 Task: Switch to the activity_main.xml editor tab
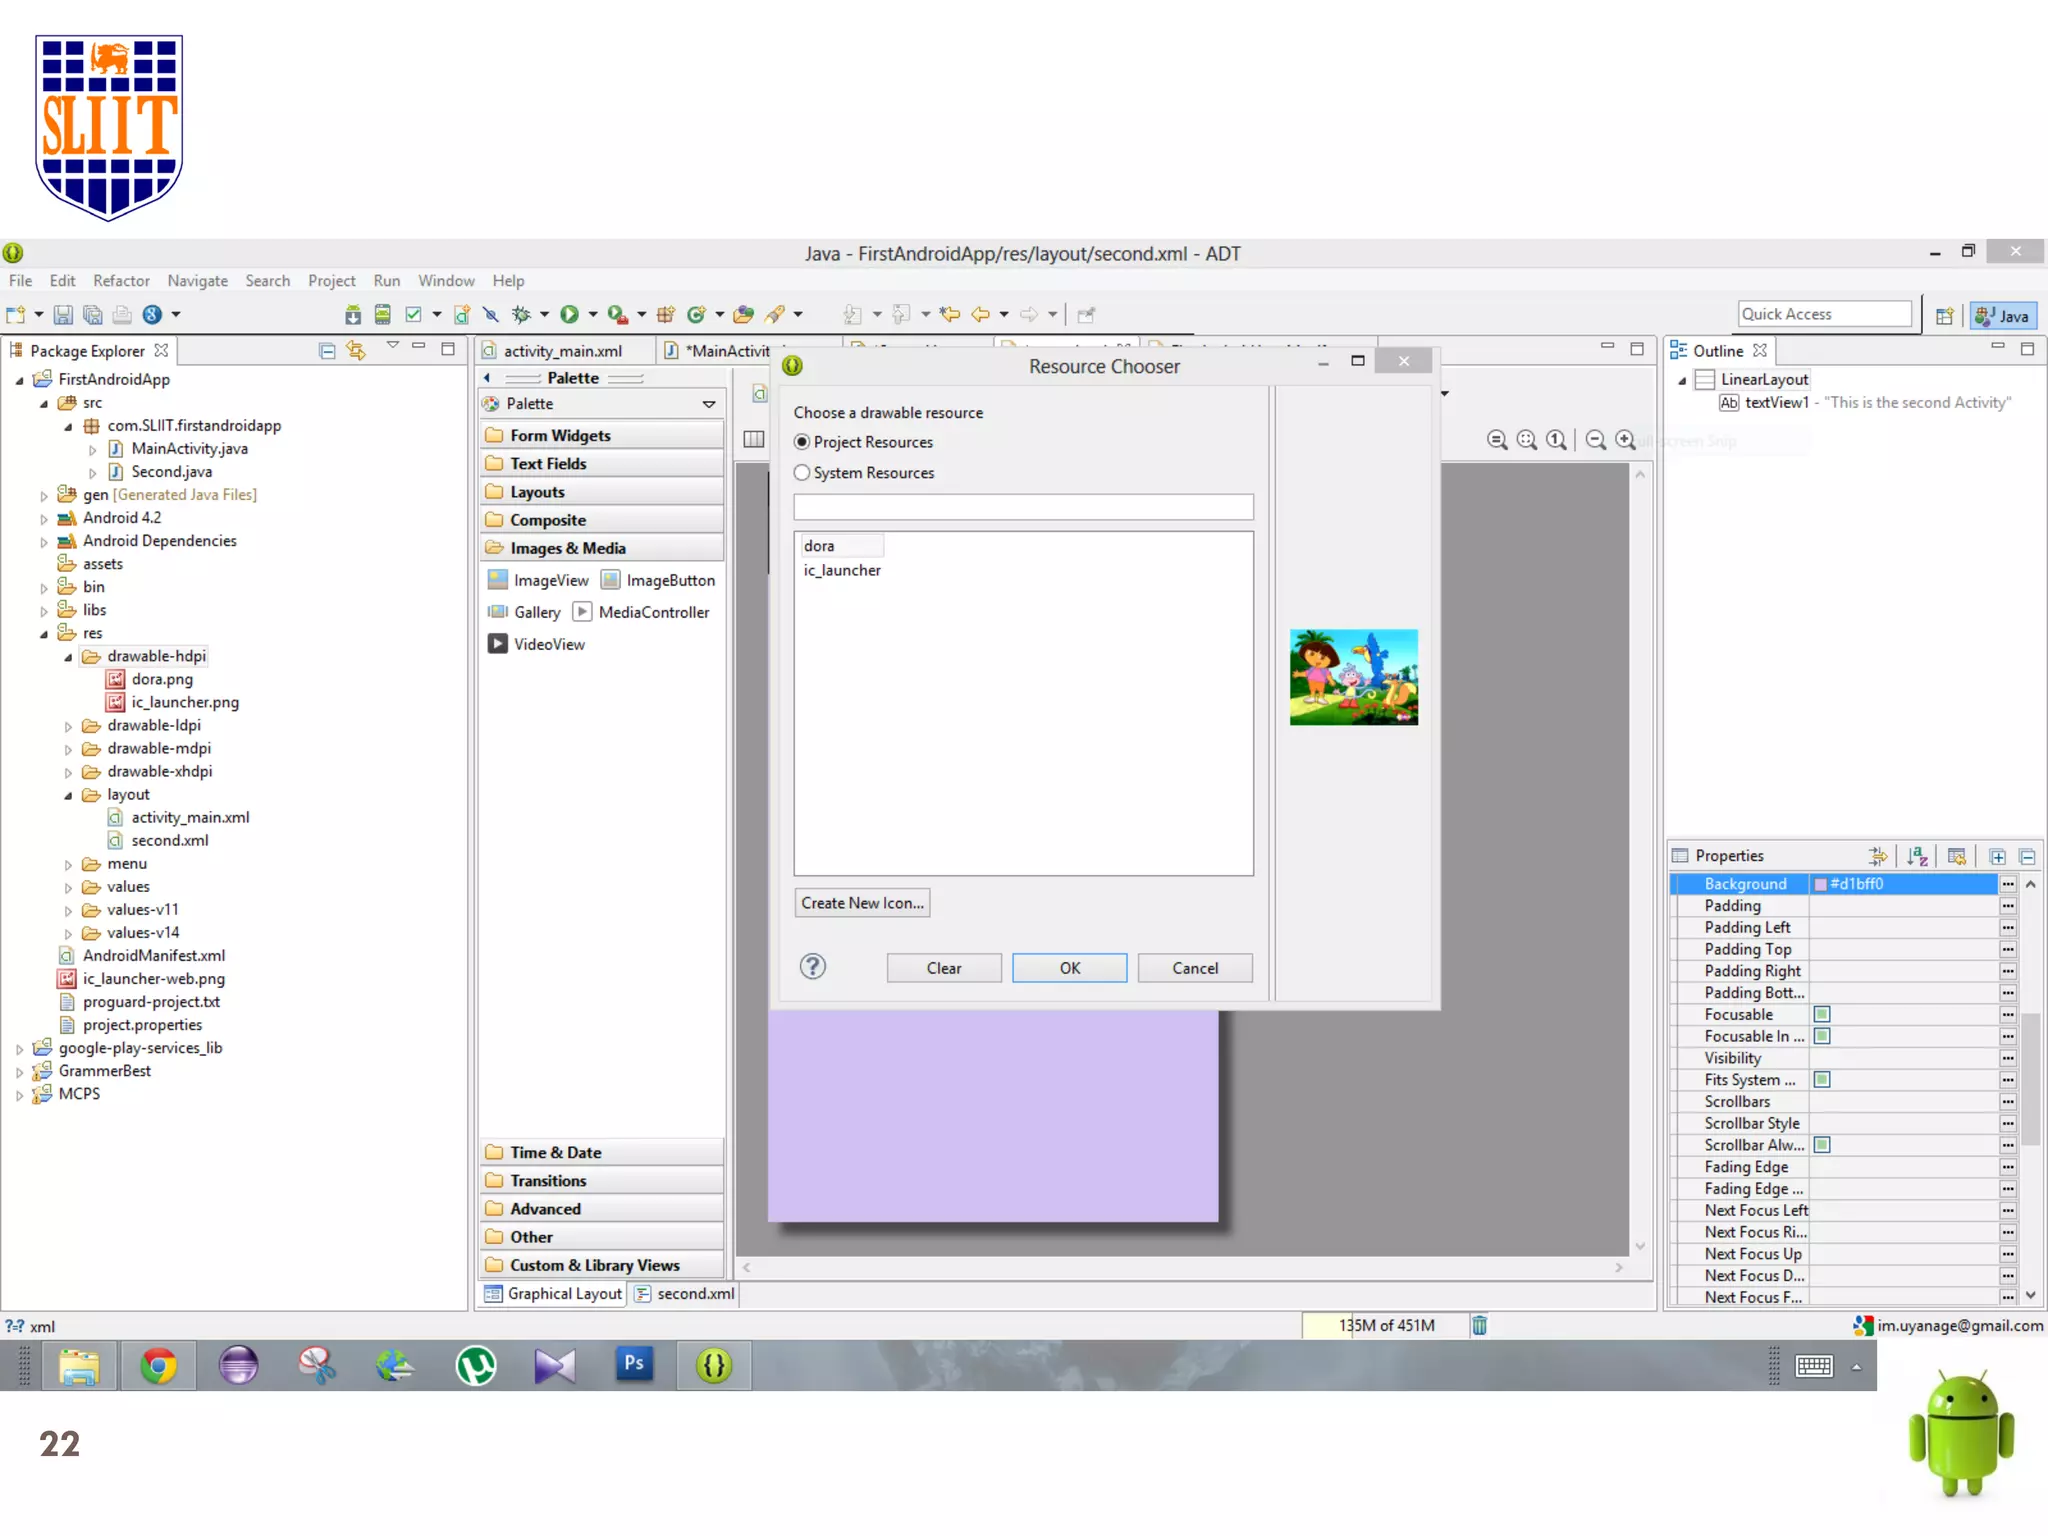[562, 351]
